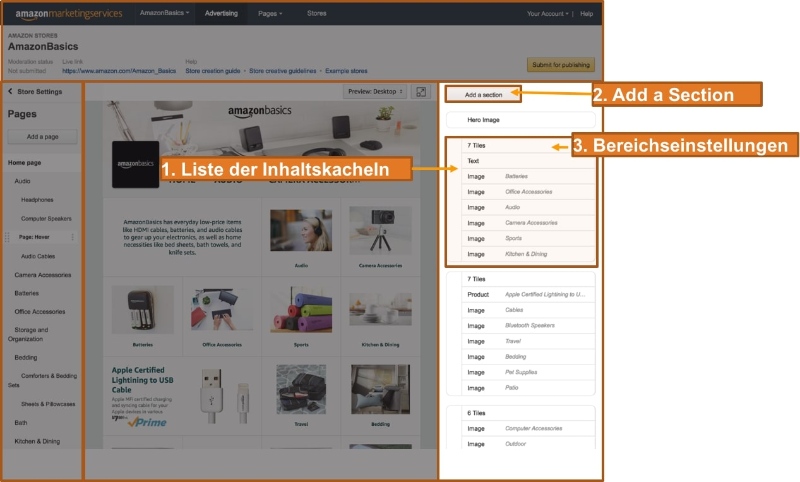
Task: Open the Stores tab
Action: [x=316, y=13]
